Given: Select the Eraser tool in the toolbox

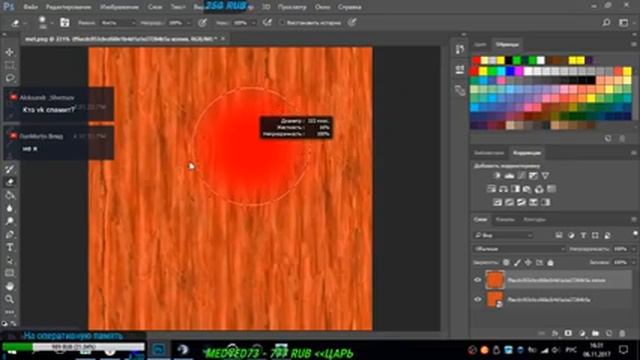Looking at the screenshot, I should pos(10,182).
